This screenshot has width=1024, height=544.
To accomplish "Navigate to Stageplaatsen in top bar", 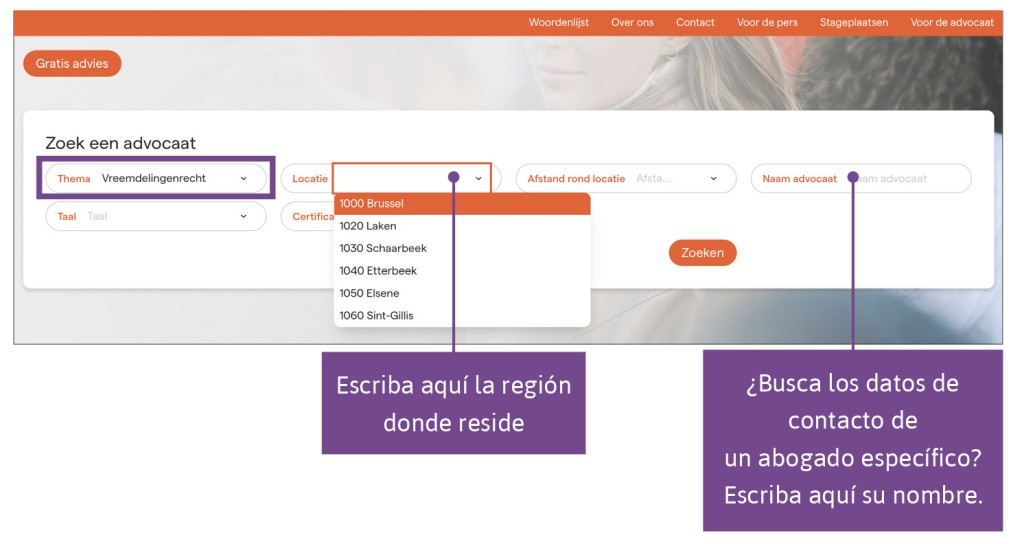I will coord(853,22).
